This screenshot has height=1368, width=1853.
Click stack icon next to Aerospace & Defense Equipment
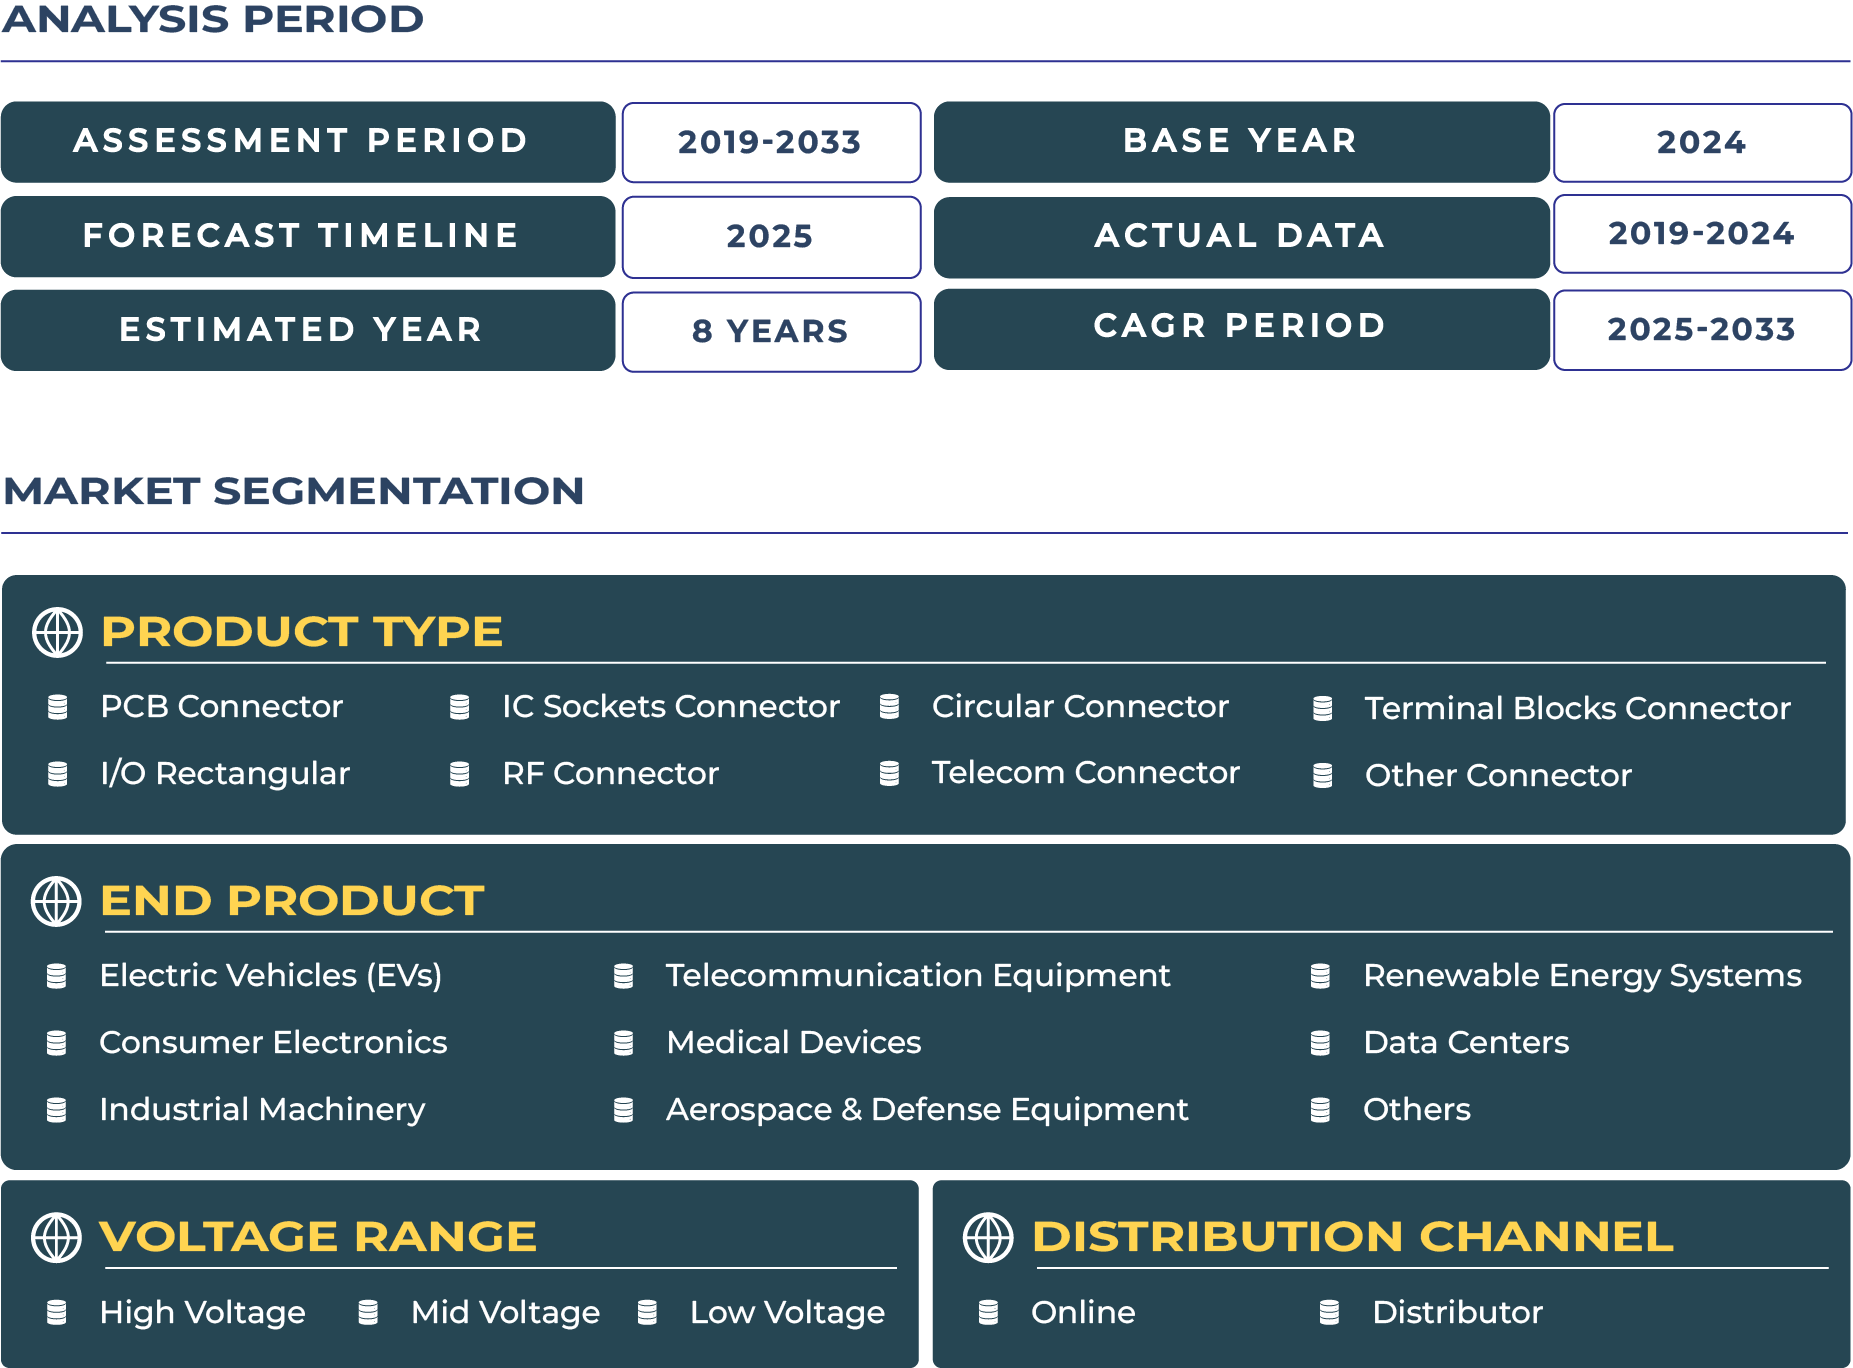623,1110
